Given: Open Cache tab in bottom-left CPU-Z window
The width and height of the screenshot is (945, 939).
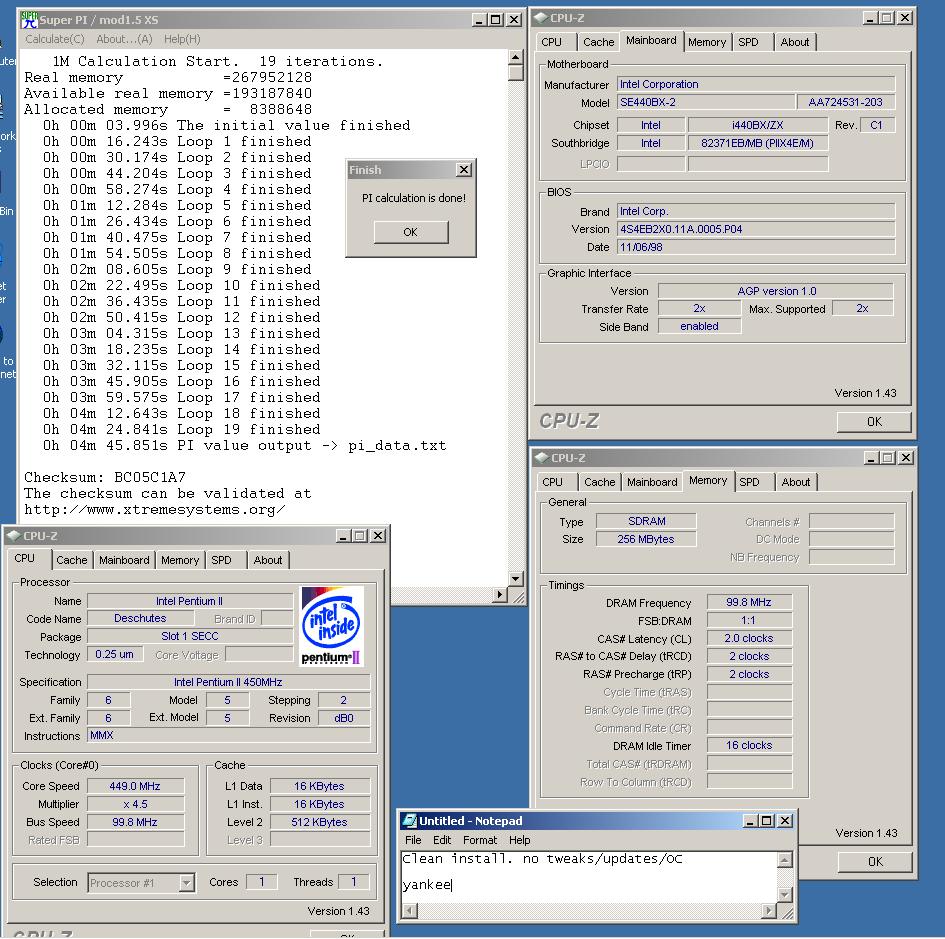Looking at the screenshot, I should (x=72, y=561).
